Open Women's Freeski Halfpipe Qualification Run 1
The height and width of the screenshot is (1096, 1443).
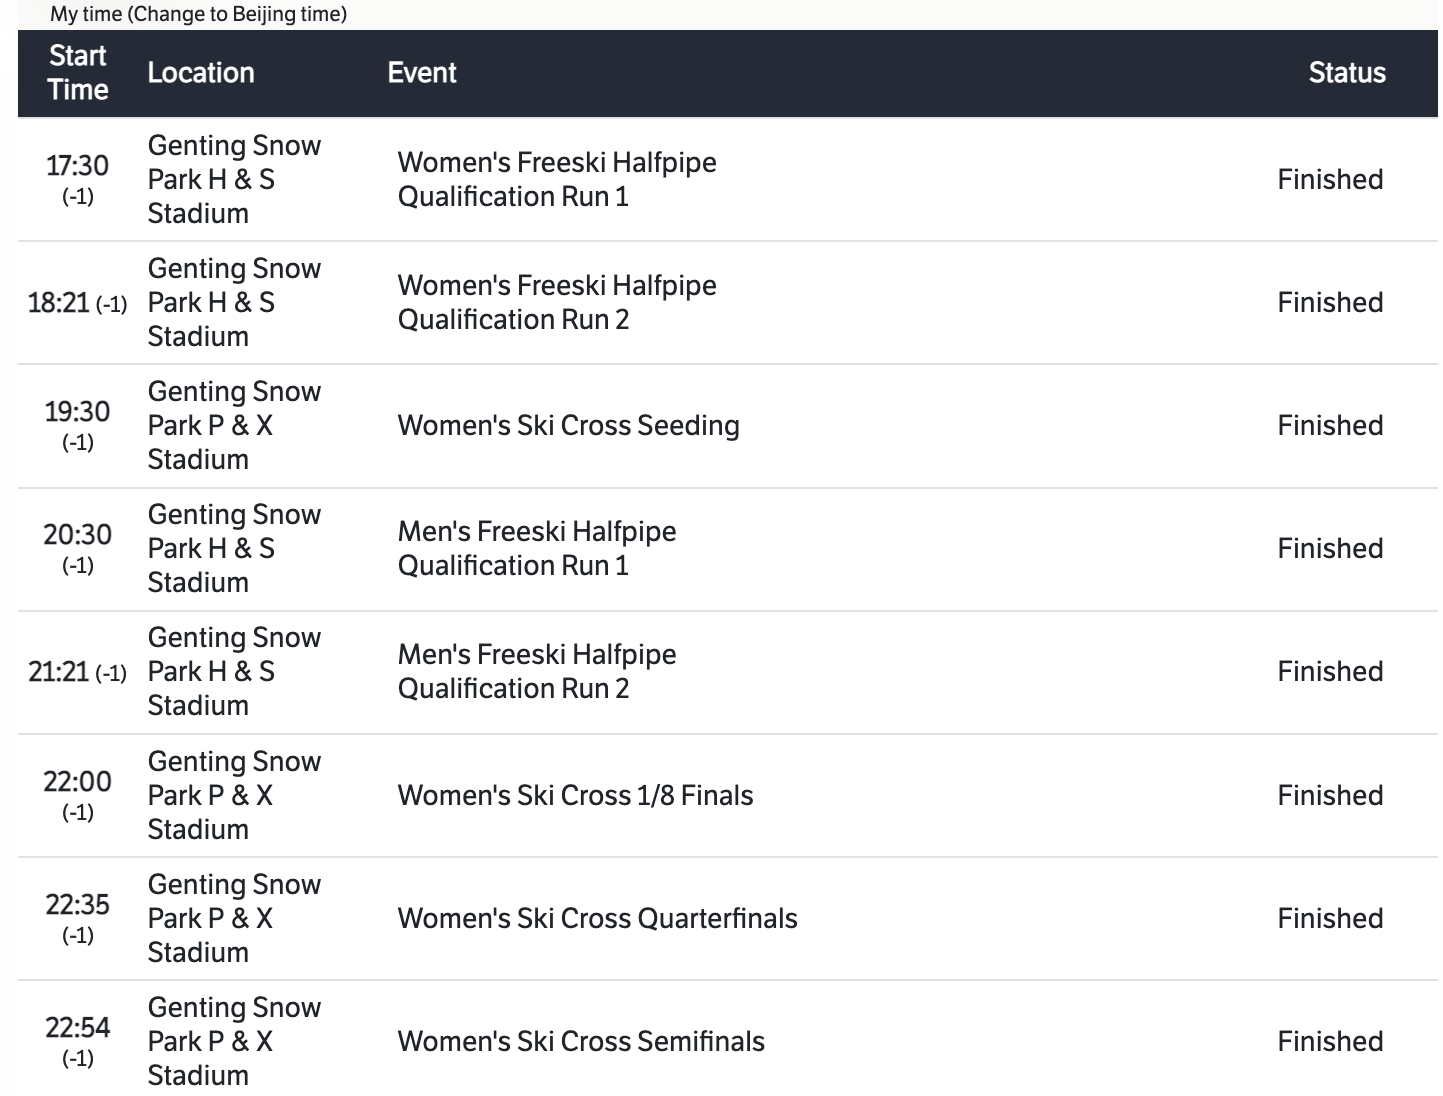(x=556, y=180)
